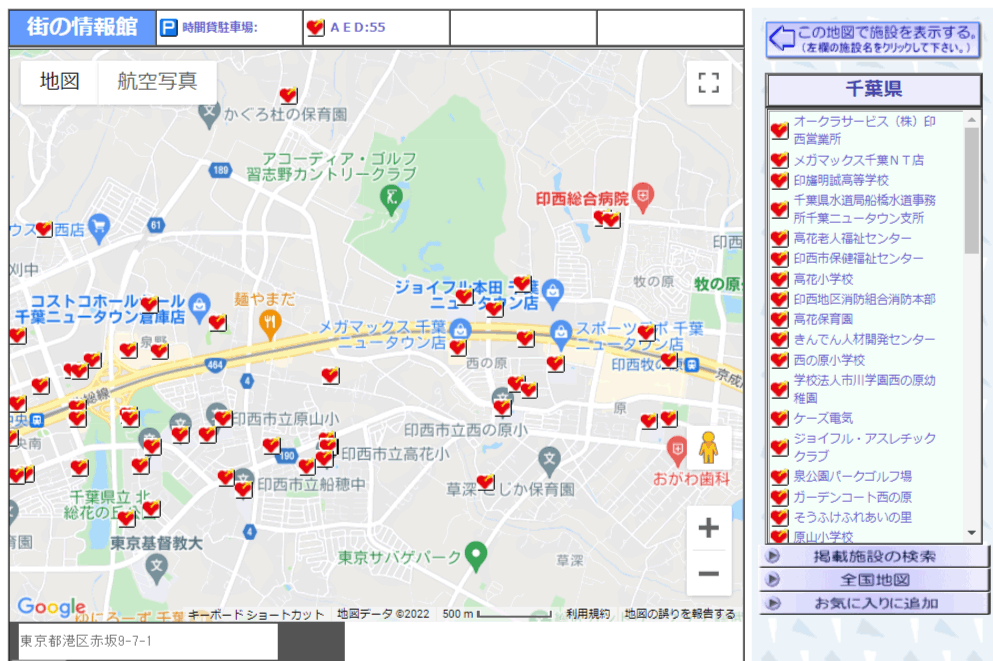Switch to 地図 map view
The height and width of the screenshot is (661, 993).
(x=60, y=82)
